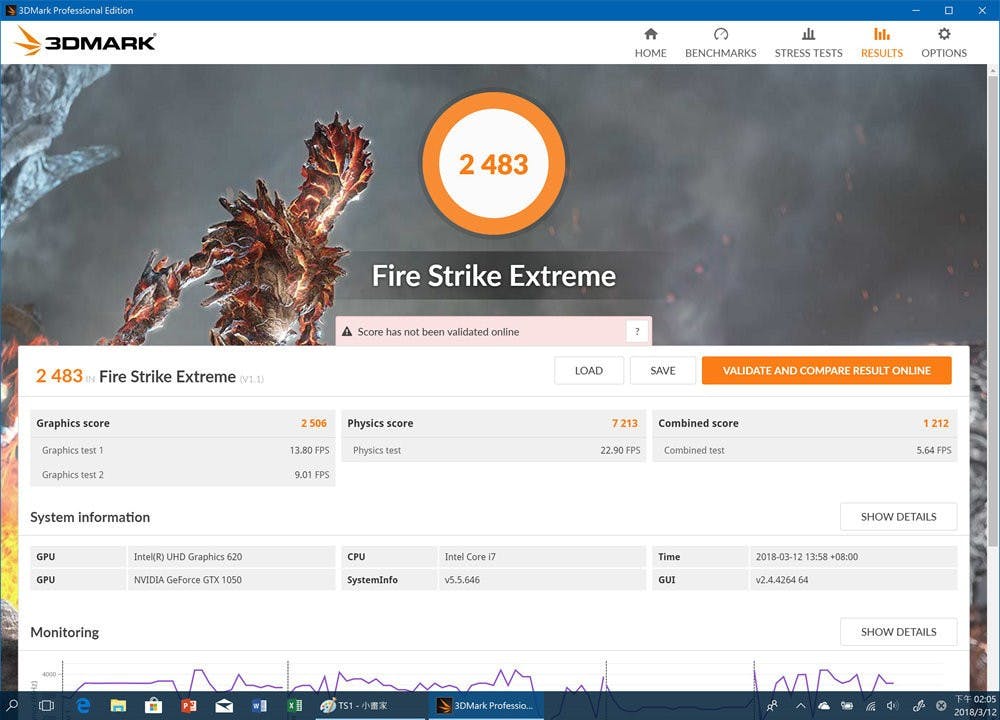The width and height of the screenshot is (1000, 720).
Task: Open Windows search from the taskbar
Action: tap(13, 705)
